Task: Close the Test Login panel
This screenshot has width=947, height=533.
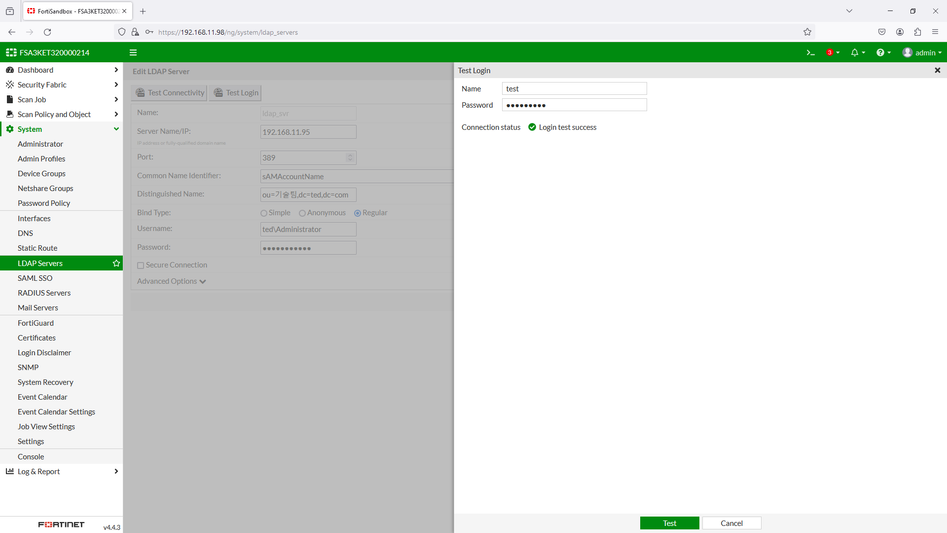Action: point(937,71)
